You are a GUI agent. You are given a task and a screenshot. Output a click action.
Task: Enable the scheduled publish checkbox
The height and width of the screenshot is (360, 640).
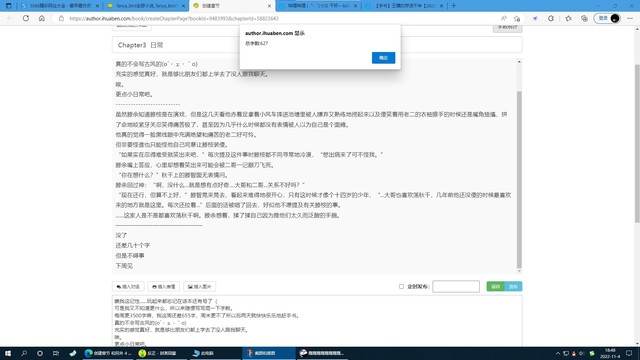[x=401, y=287]
